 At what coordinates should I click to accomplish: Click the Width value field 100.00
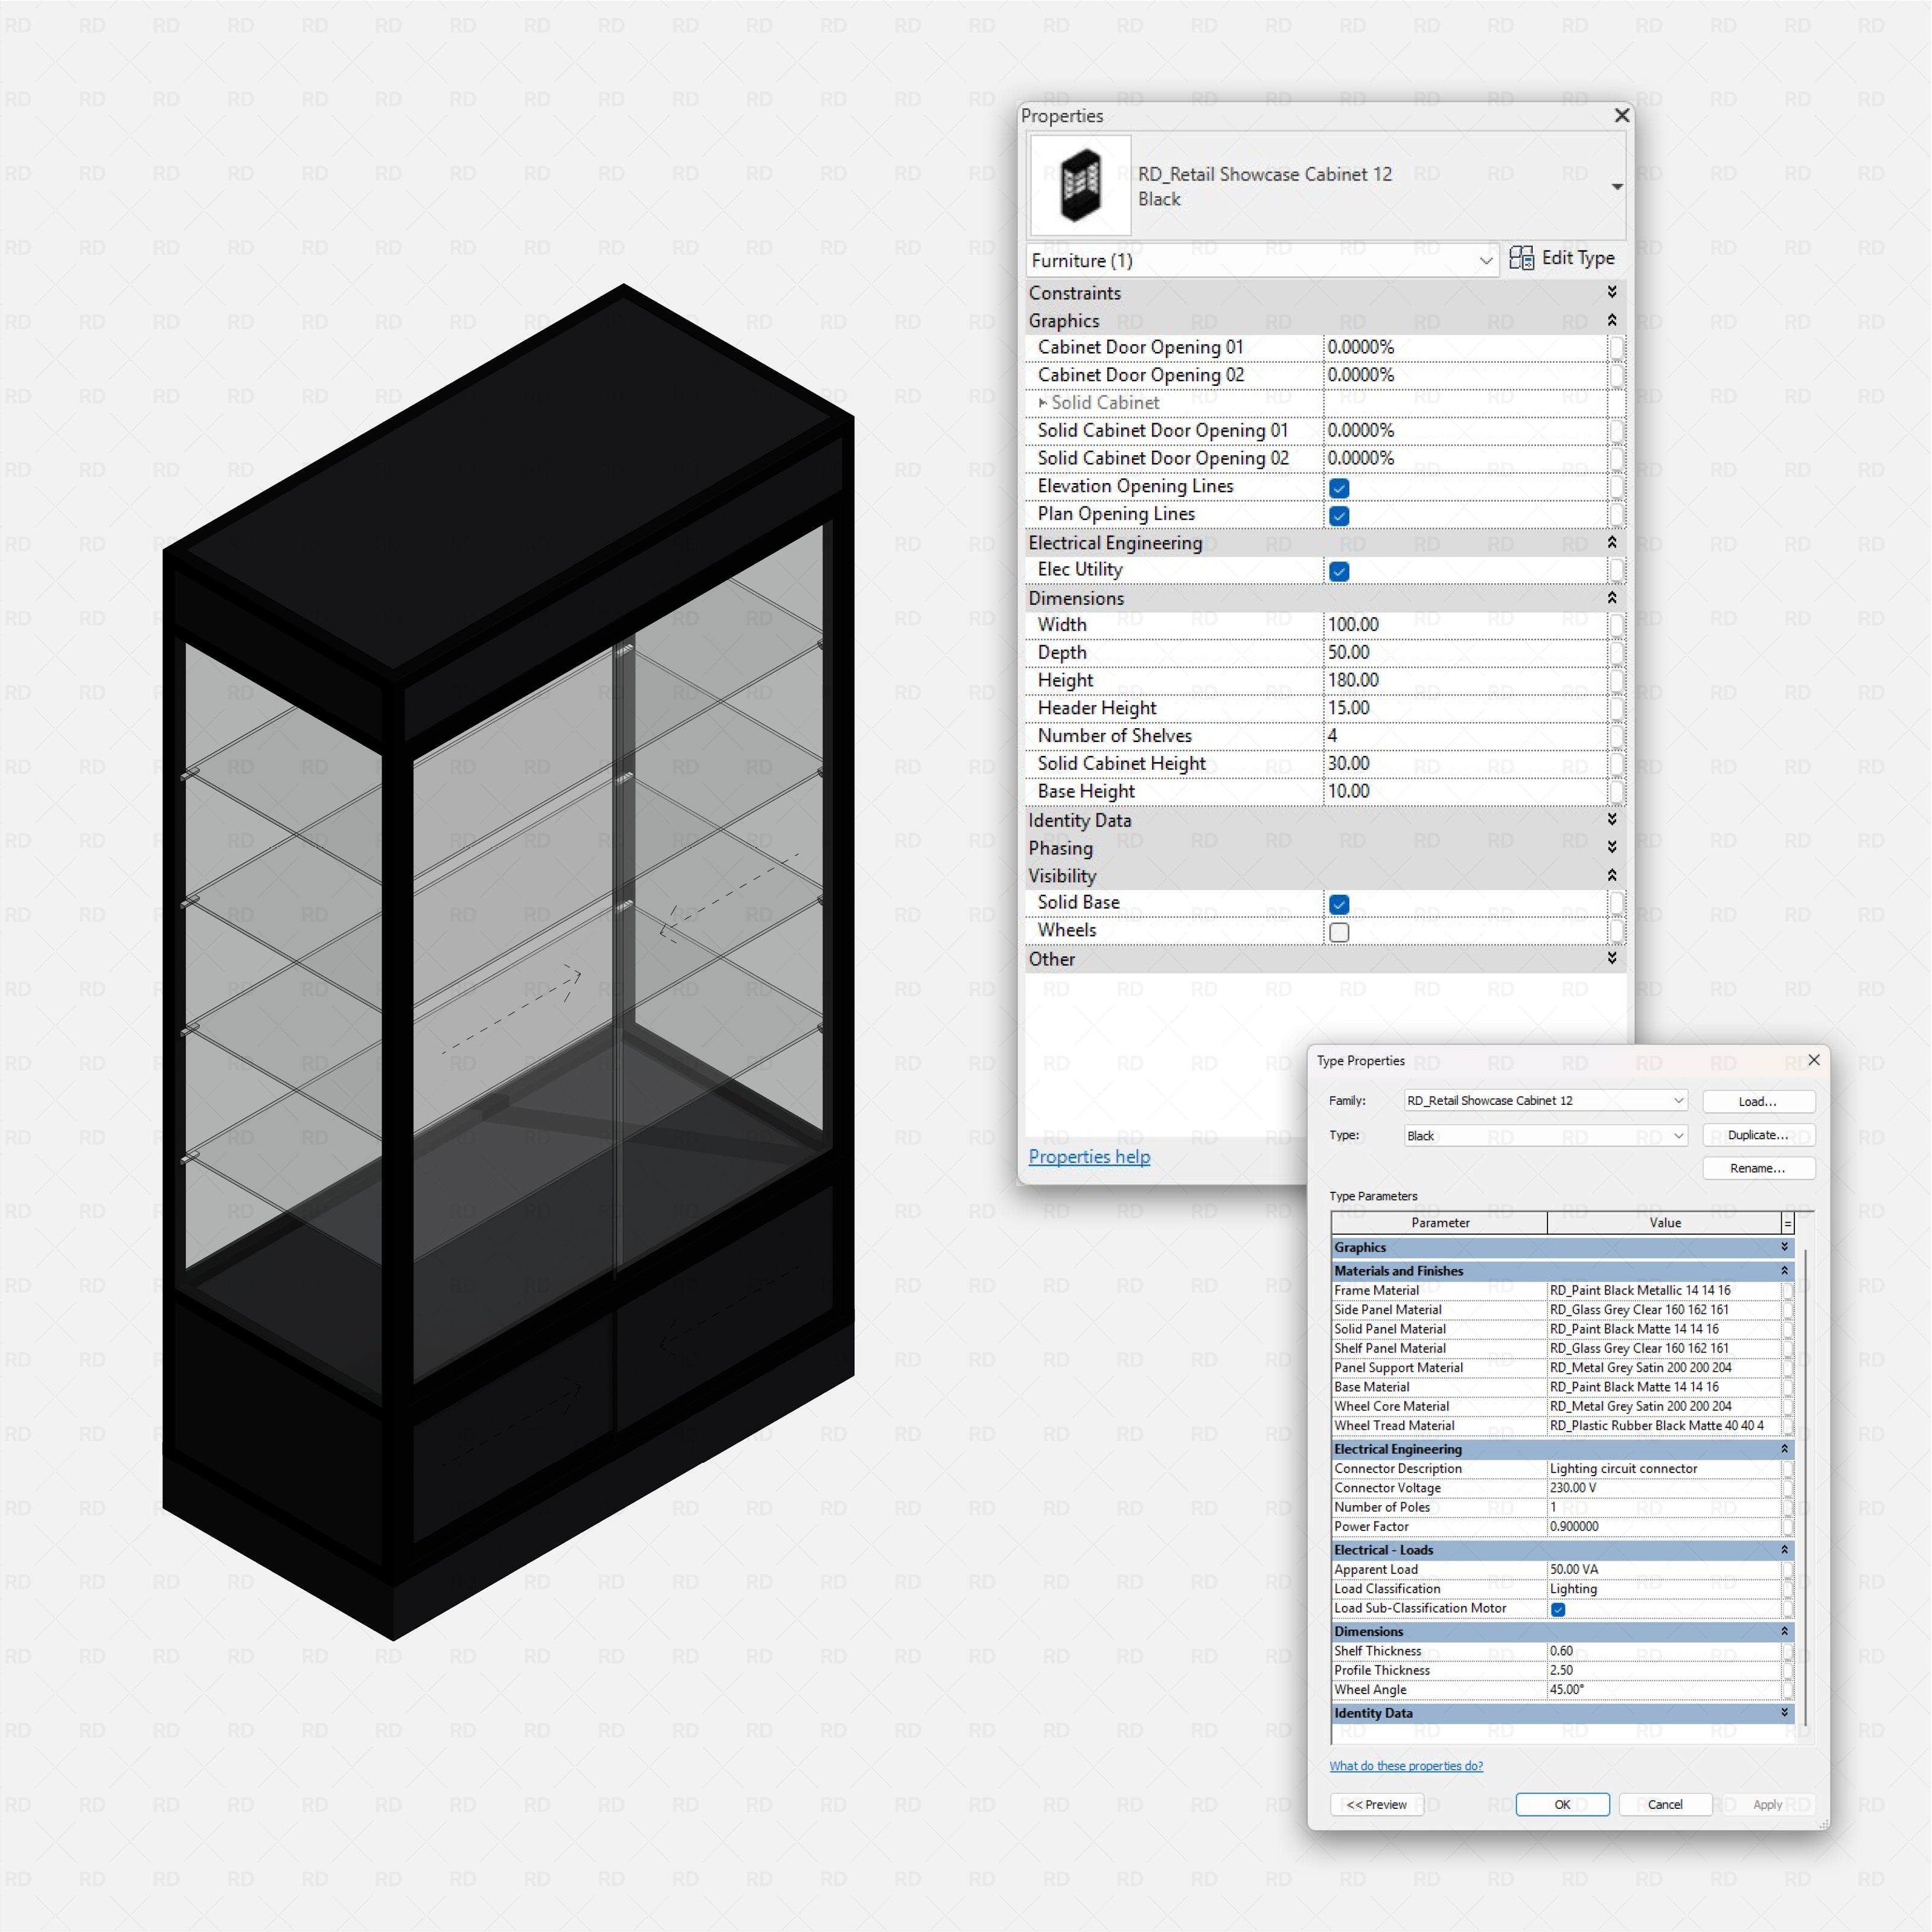pyautogui.click(x=1465, y=624)
